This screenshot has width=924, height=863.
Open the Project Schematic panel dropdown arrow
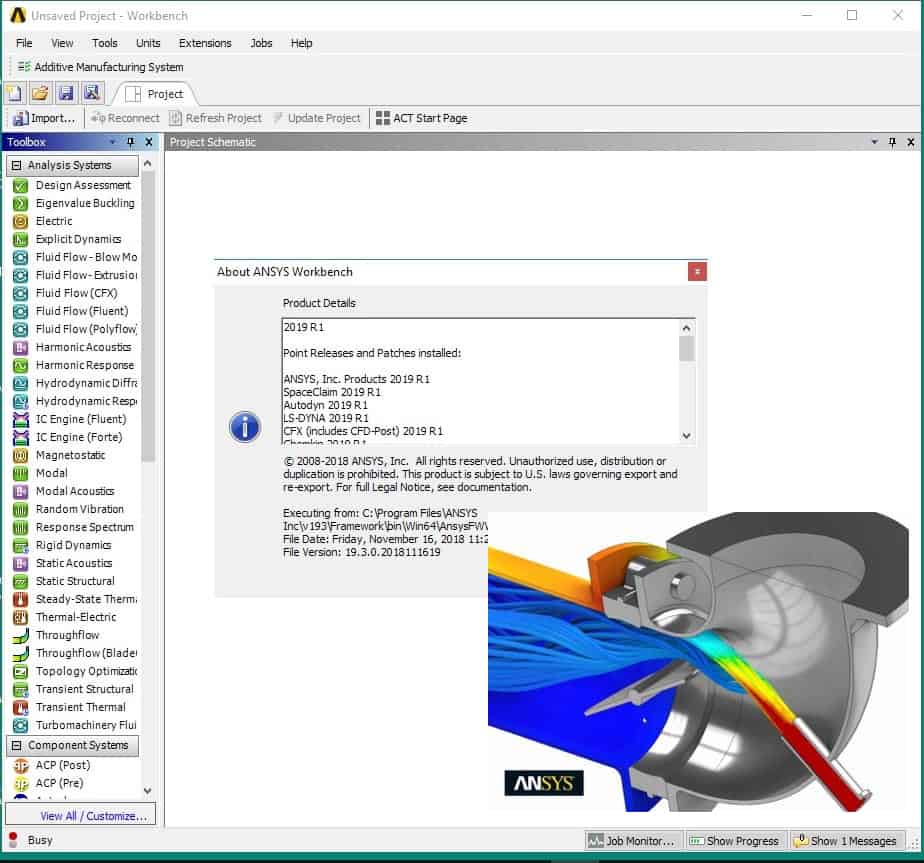[x=874, y=142]
